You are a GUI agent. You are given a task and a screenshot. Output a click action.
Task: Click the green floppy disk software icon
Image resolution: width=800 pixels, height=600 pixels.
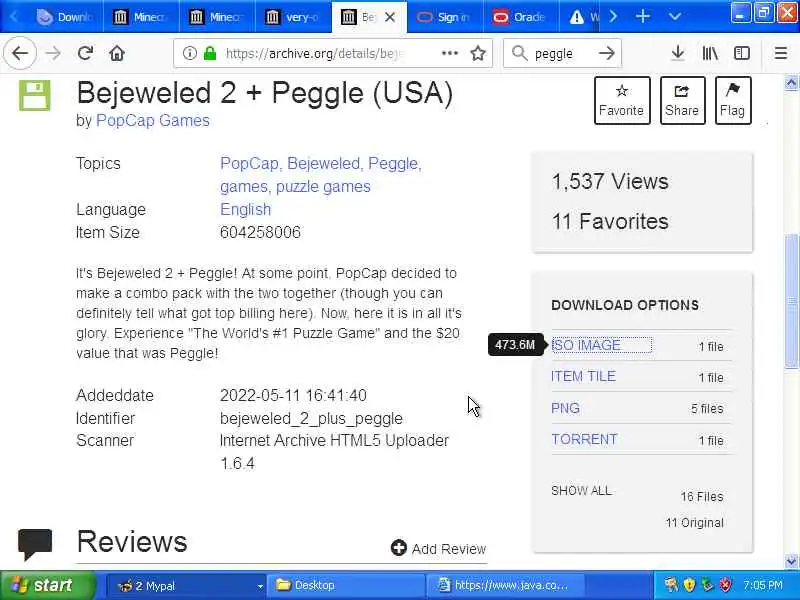pos(35,95)
